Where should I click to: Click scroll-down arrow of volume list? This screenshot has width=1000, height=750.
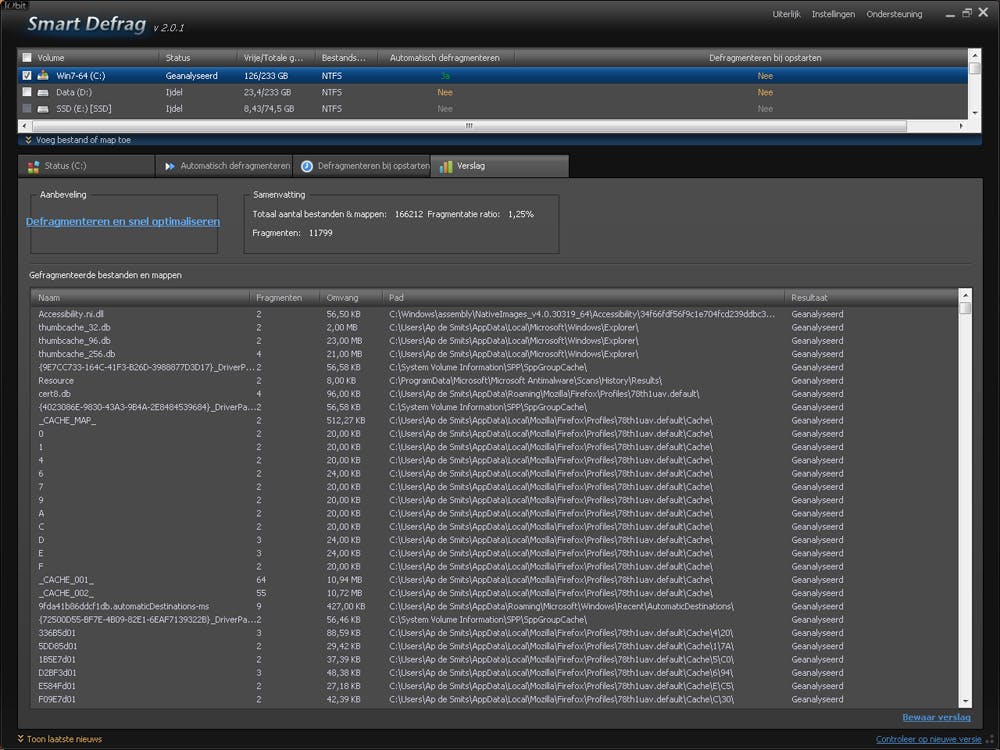click(974, 113)
